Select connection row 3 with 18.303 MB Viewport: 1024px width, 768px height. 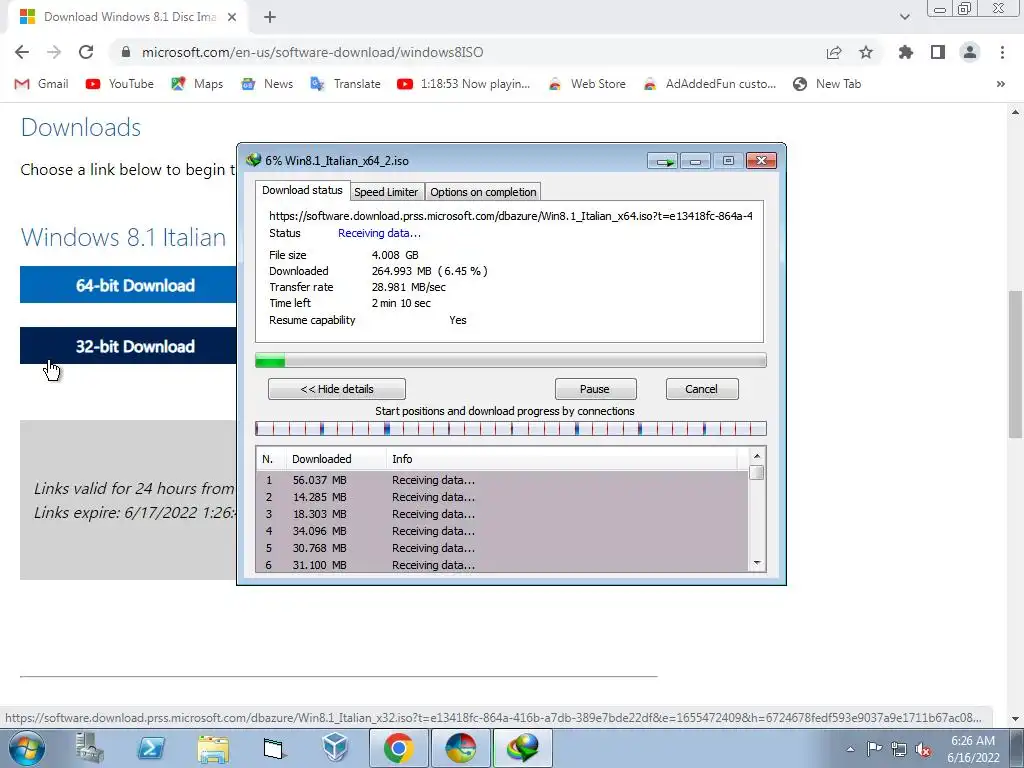tap(502, 514)
